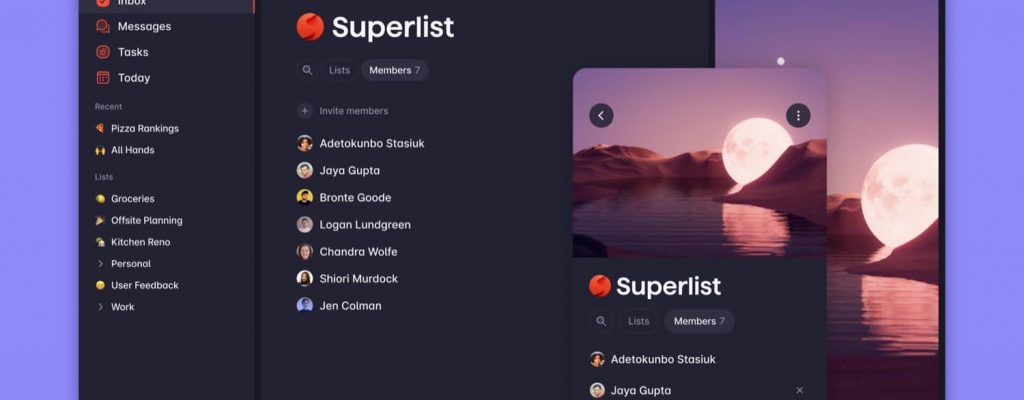The width and height of the screenshot is (1024, 400).
Task: Open the three-dot menu on mobile card
Action: (798, 116)
